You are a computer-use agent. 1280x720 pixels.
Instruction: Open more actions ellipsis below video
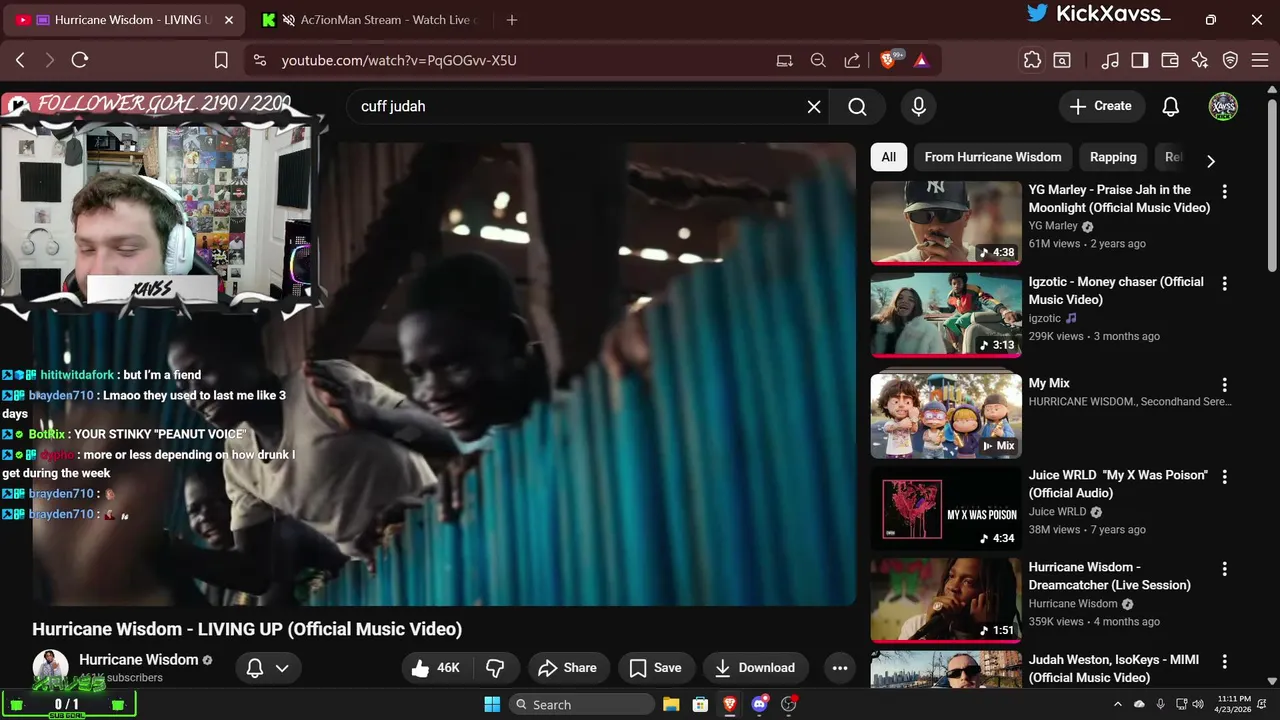[840, 668]
